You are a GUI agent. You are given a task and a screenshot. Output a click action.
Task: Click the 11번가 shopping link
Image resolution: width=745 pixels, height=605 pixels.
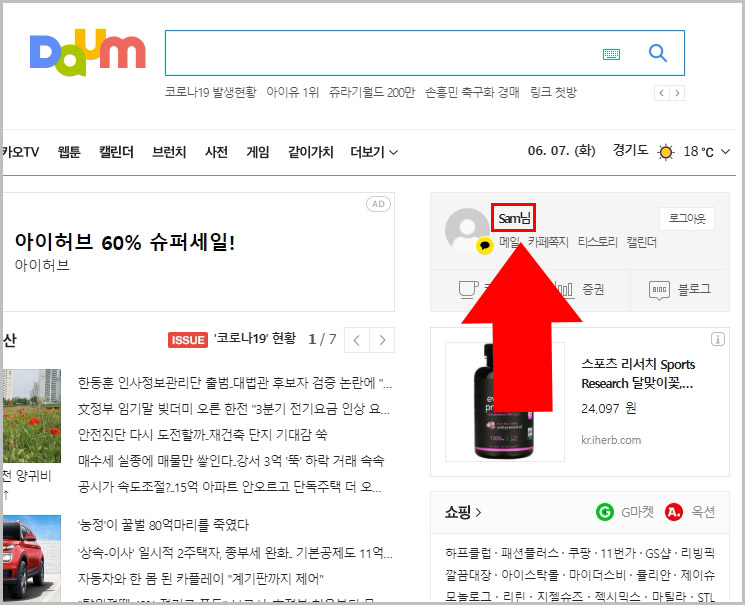pyautogui.click(x=618, y=553)
